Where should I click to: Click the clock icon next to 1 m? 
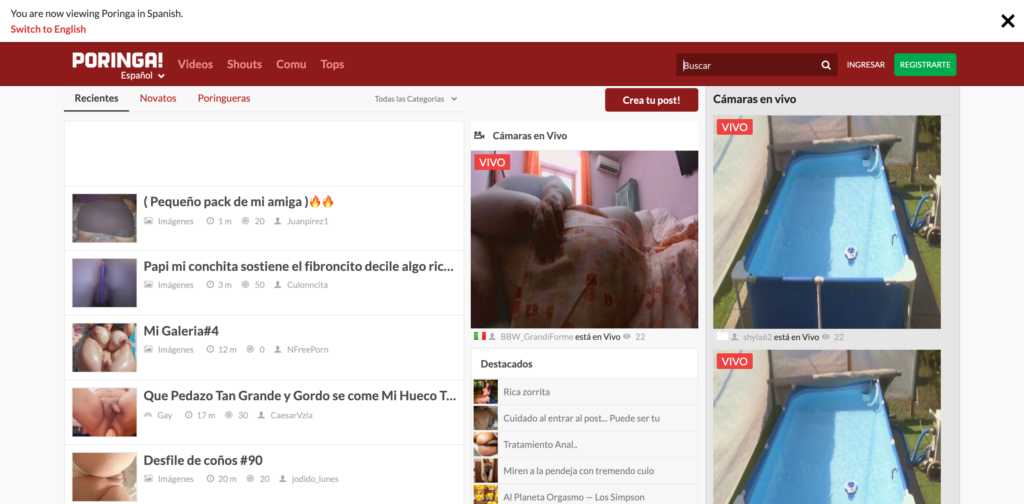click(210, 221)
